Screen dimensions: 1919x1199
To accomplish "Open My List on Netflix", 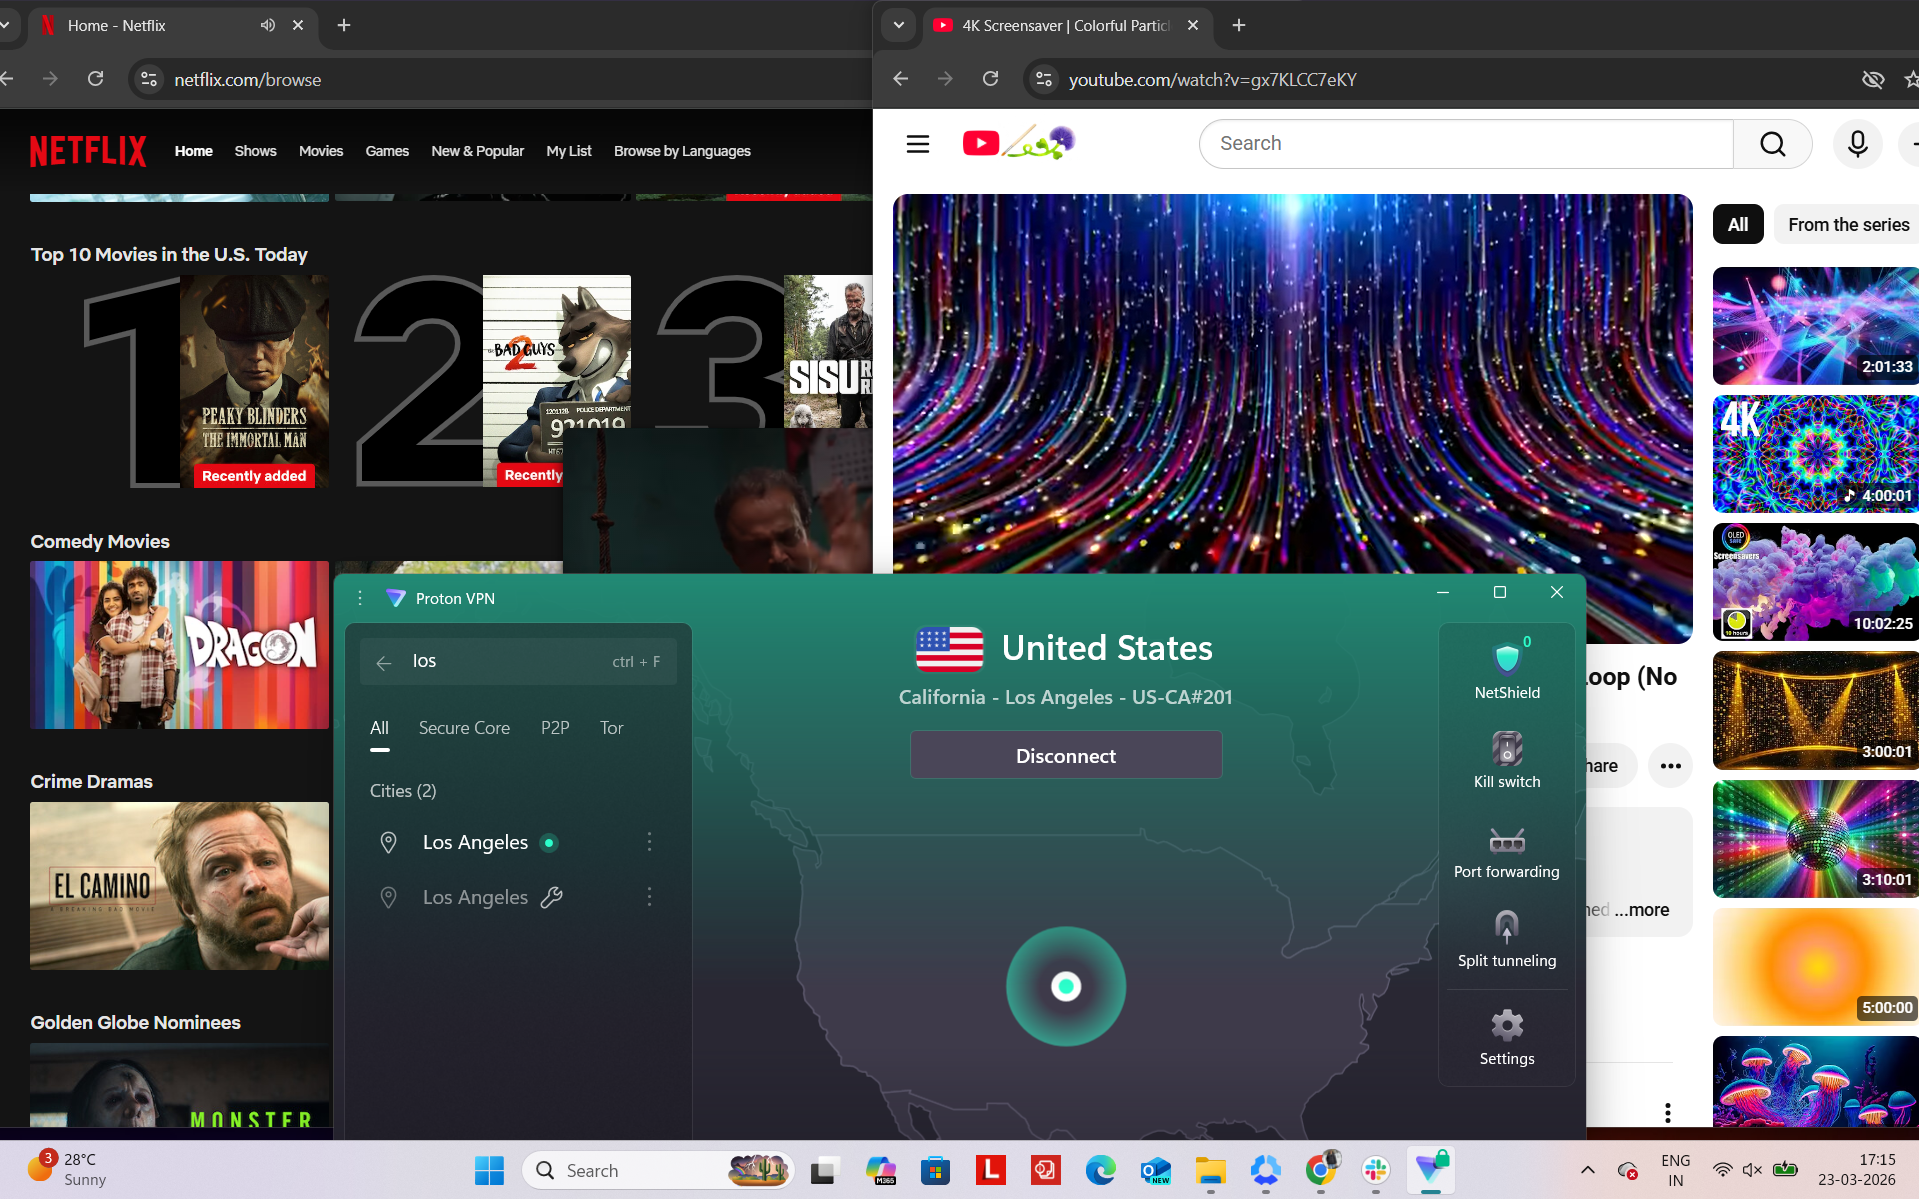I will tap(569, 151).
